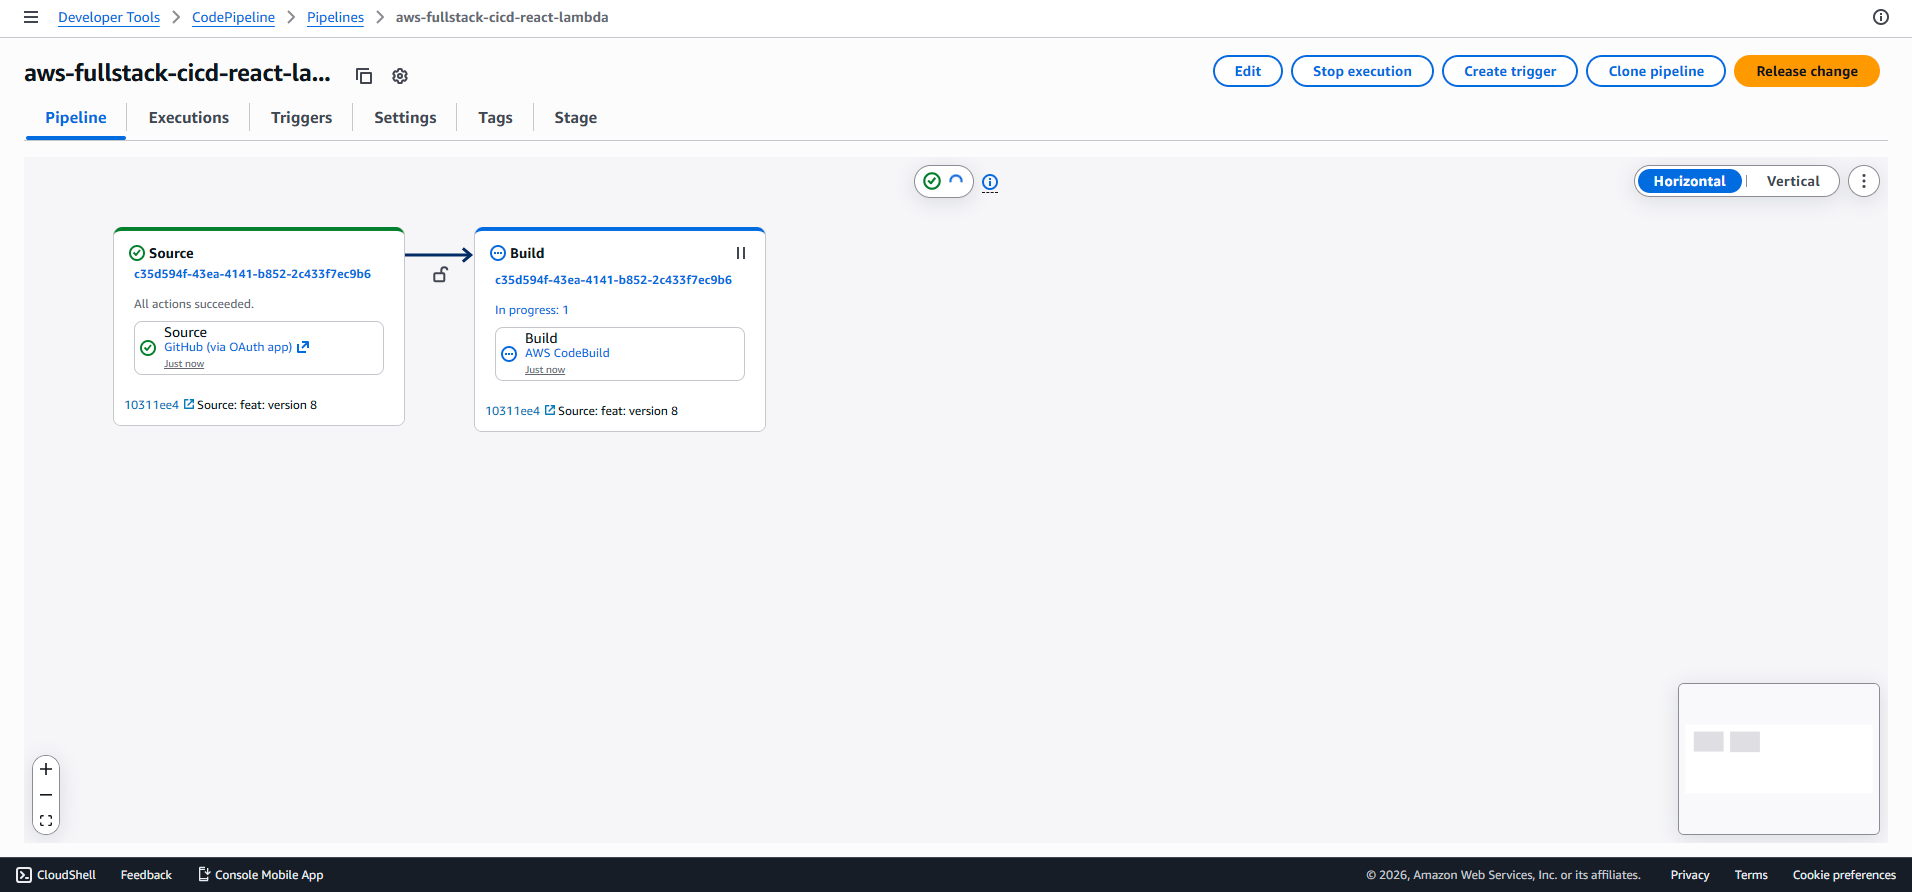Click 'All actions succeeded.' text
The image size is (1912, 892).
click(x=194, y=304)
